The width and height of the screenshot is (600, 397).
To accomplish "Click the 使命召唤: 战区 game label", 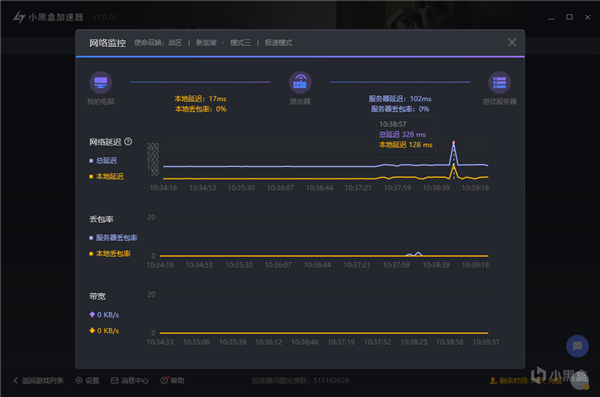I will (158, 42).
